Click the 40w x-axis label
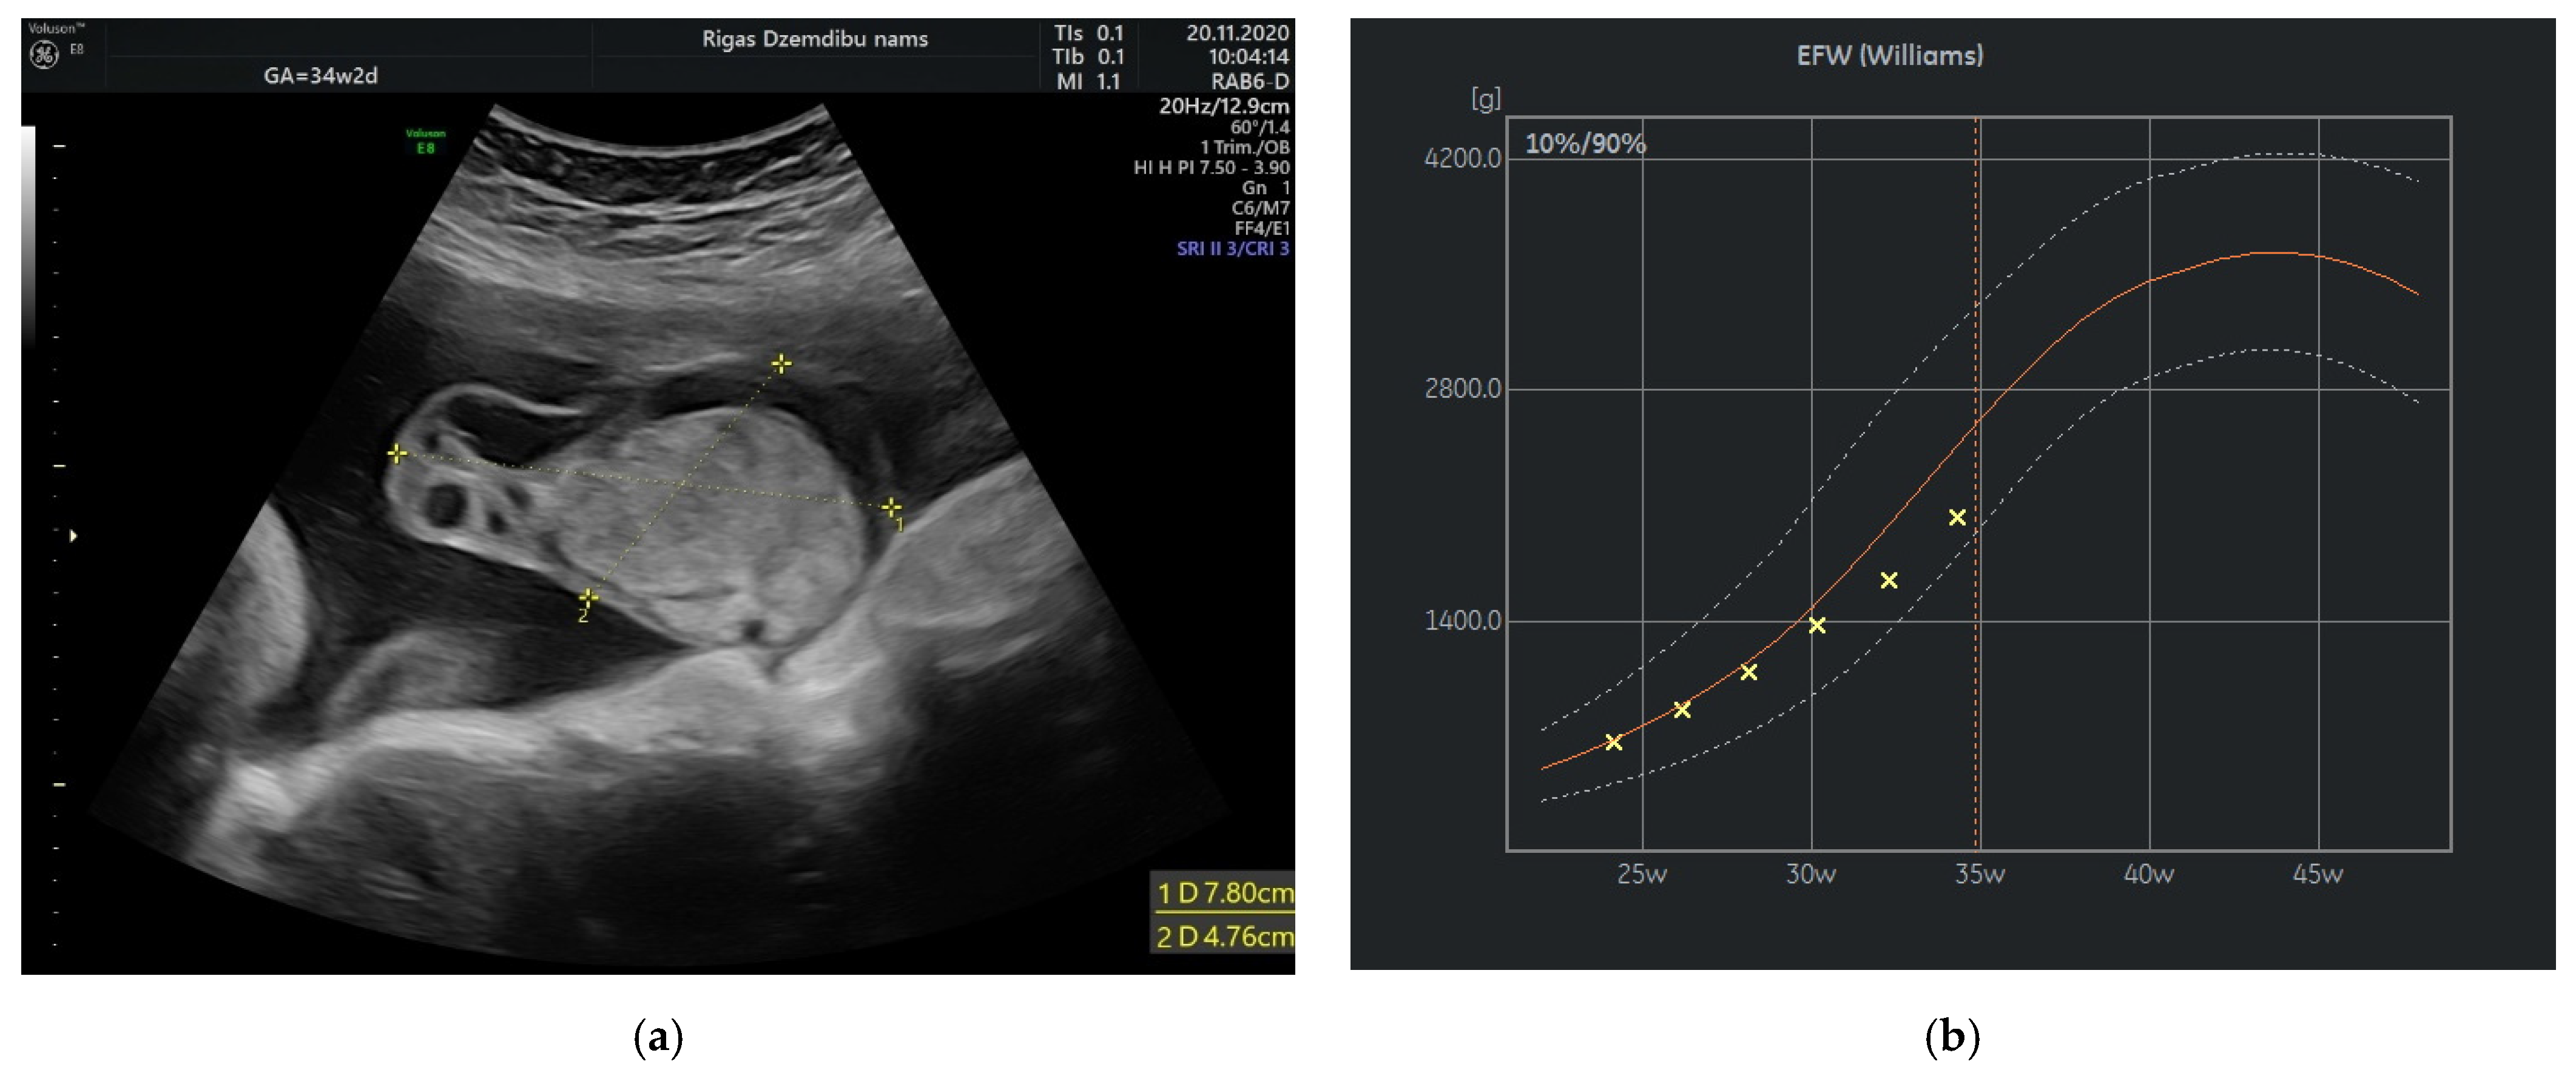The width and height of the screenshot is (2576, 1067). (2149, 874)
